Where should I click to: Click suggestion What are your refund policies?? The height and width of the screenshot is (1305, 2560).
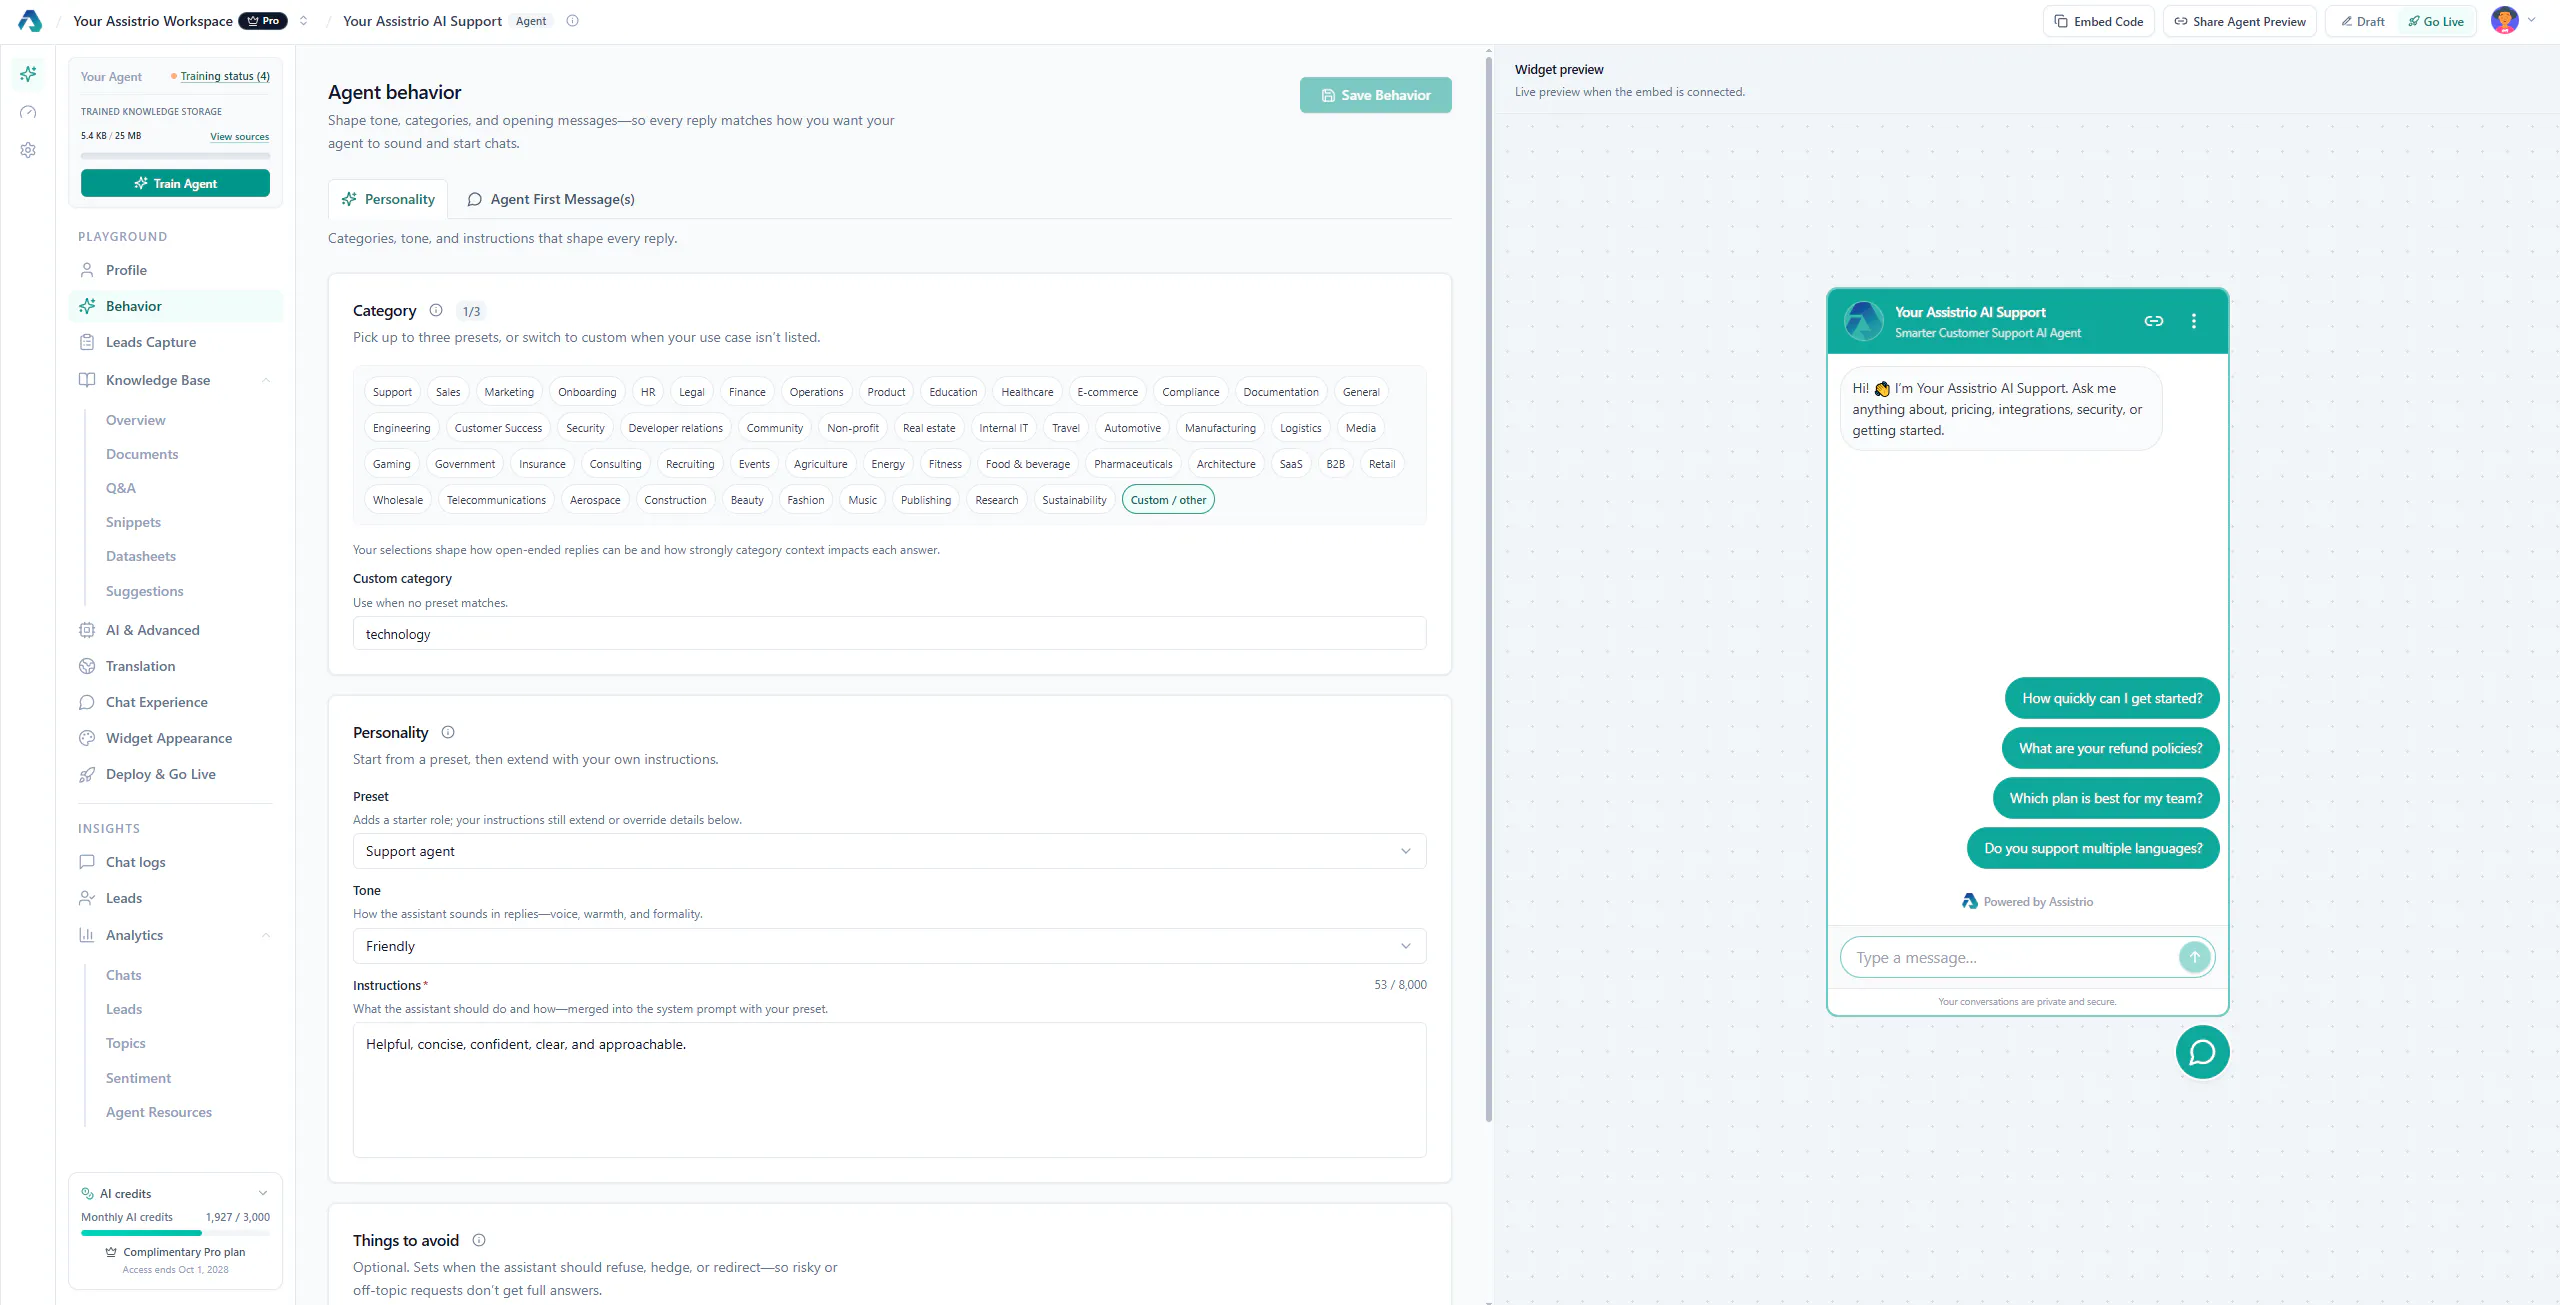[x=2110, y=748]
